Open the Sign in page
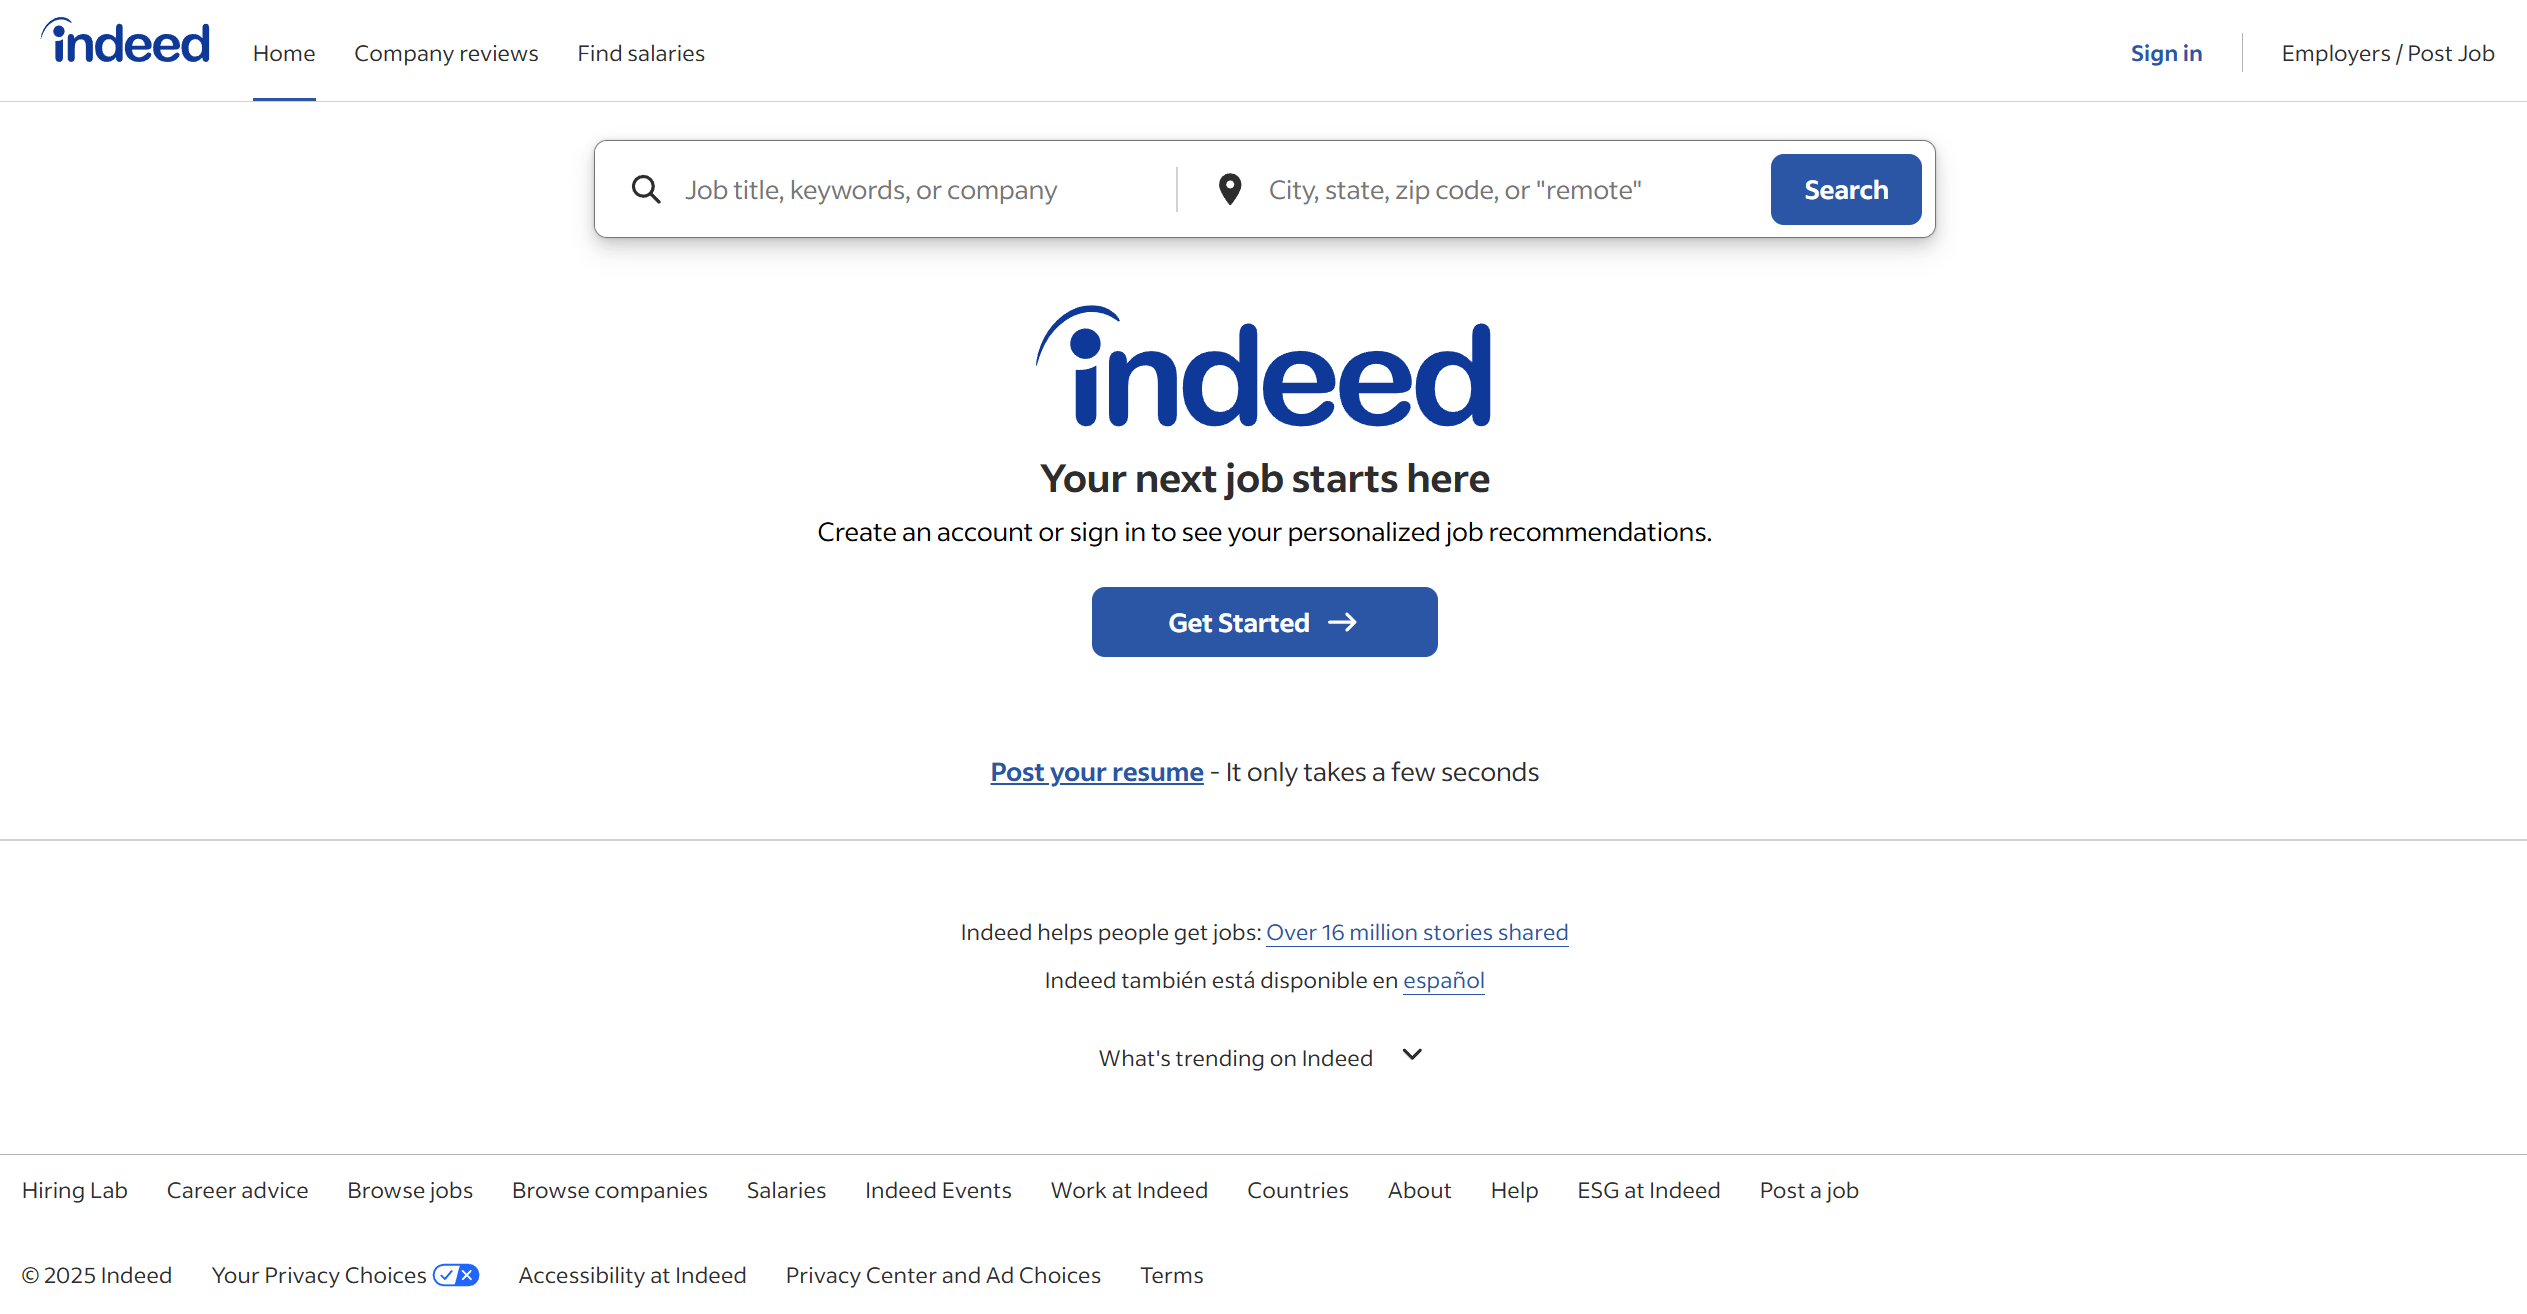Viewport: 2527px width, 1314px height. click(x=2165, y=53)
